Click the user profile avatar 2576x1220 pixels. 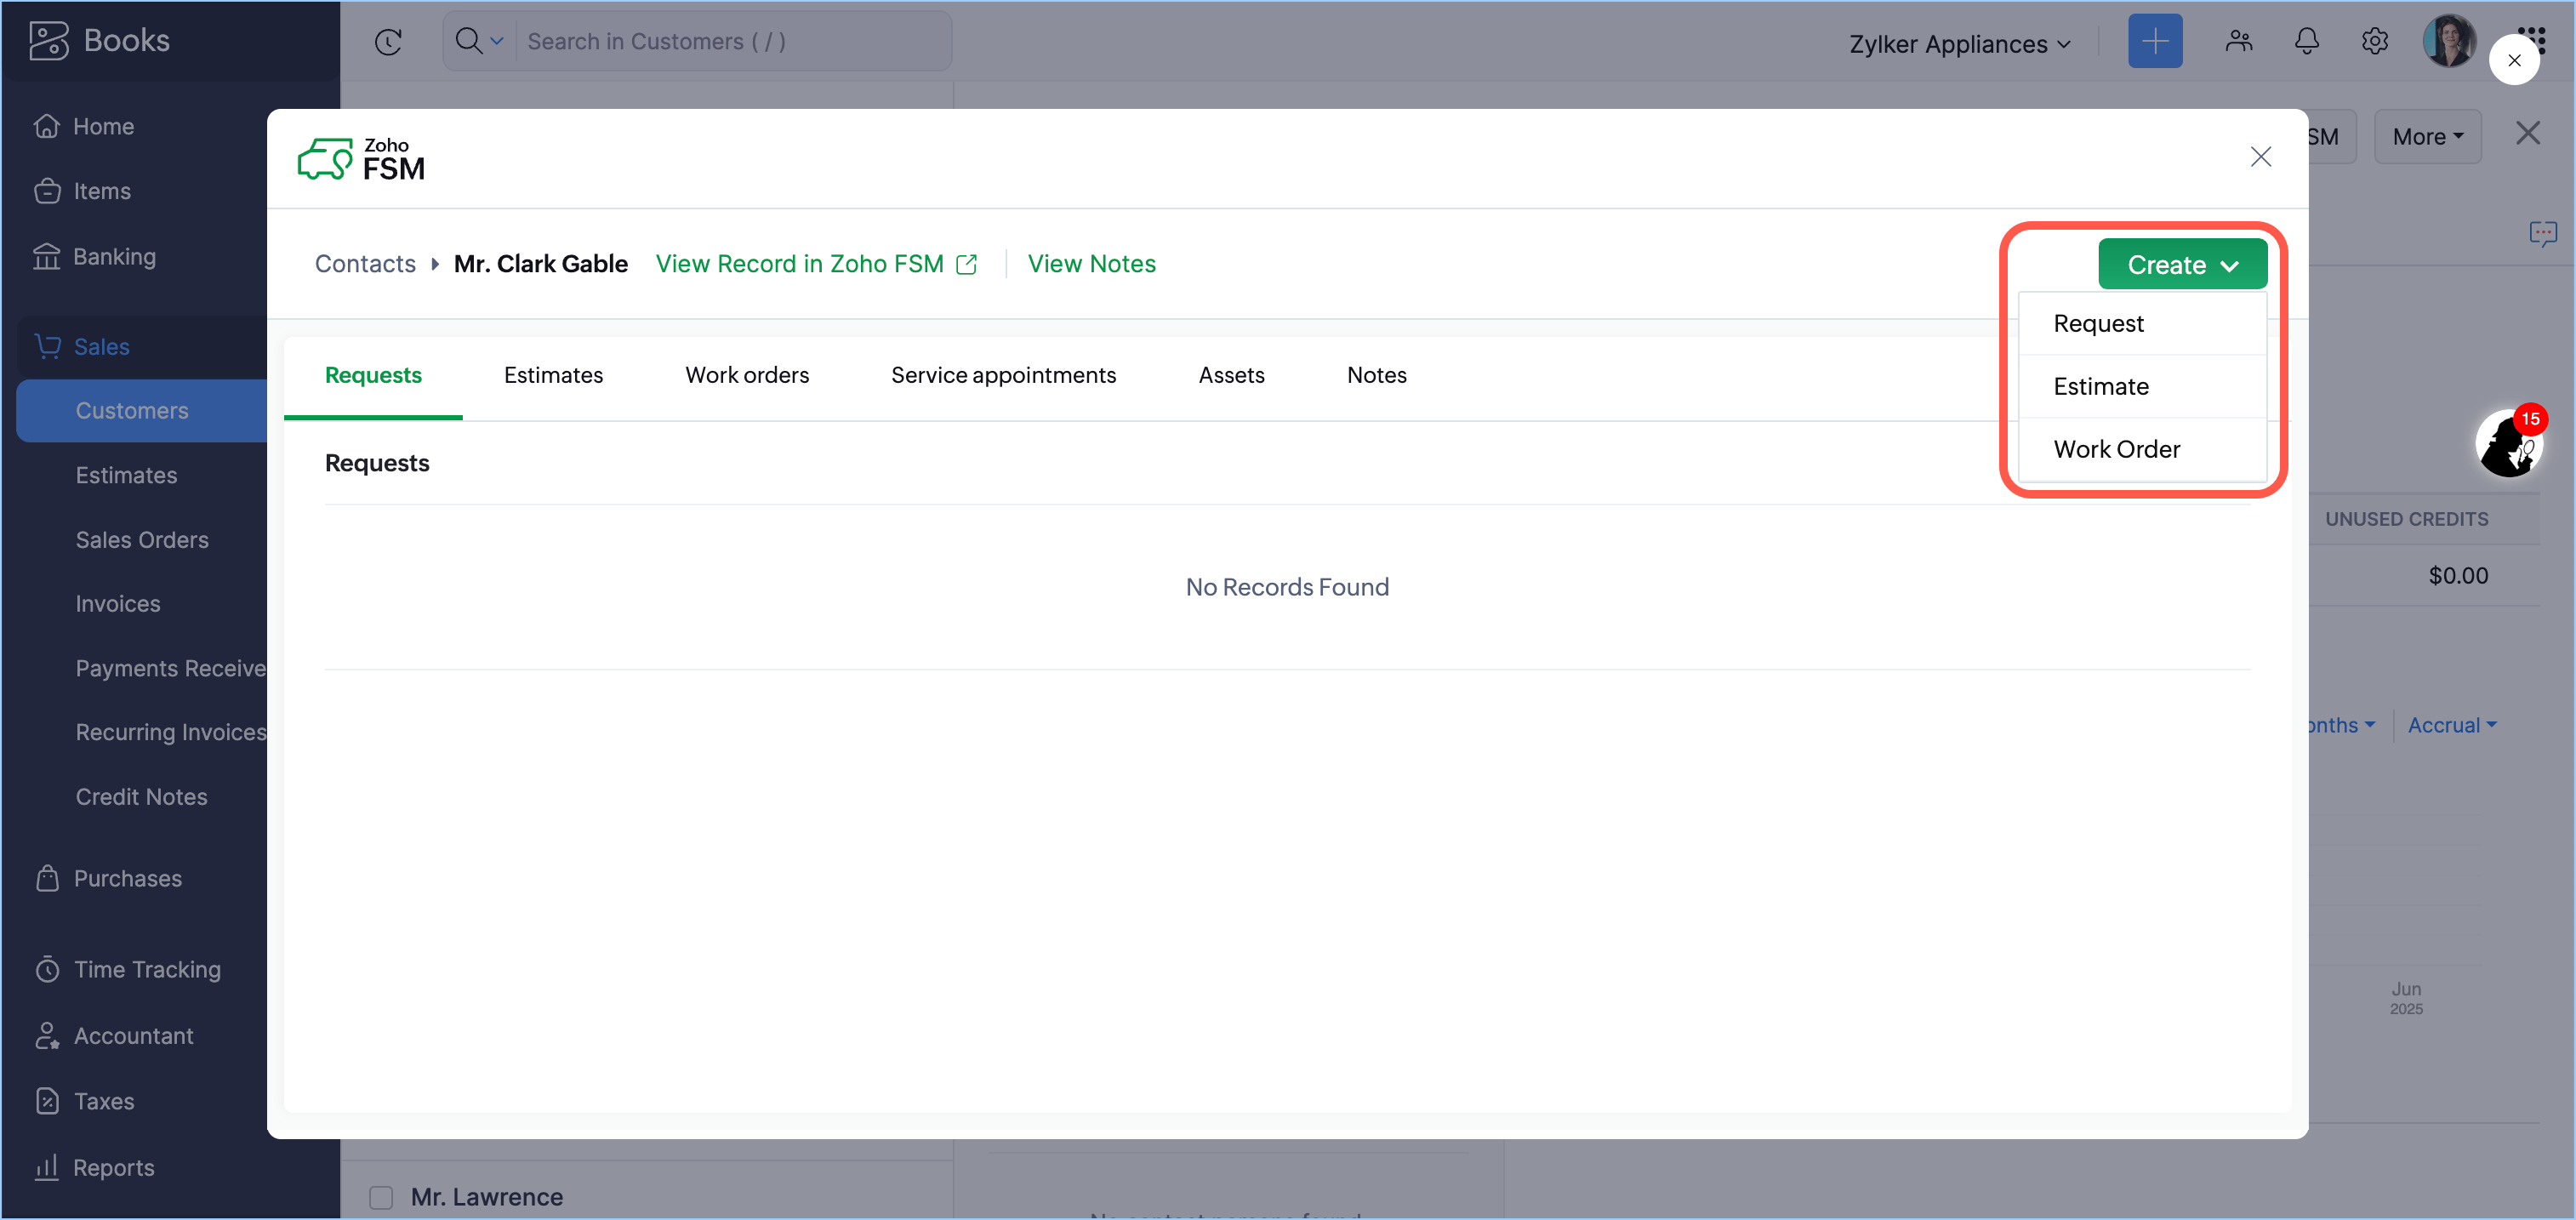2448,42
